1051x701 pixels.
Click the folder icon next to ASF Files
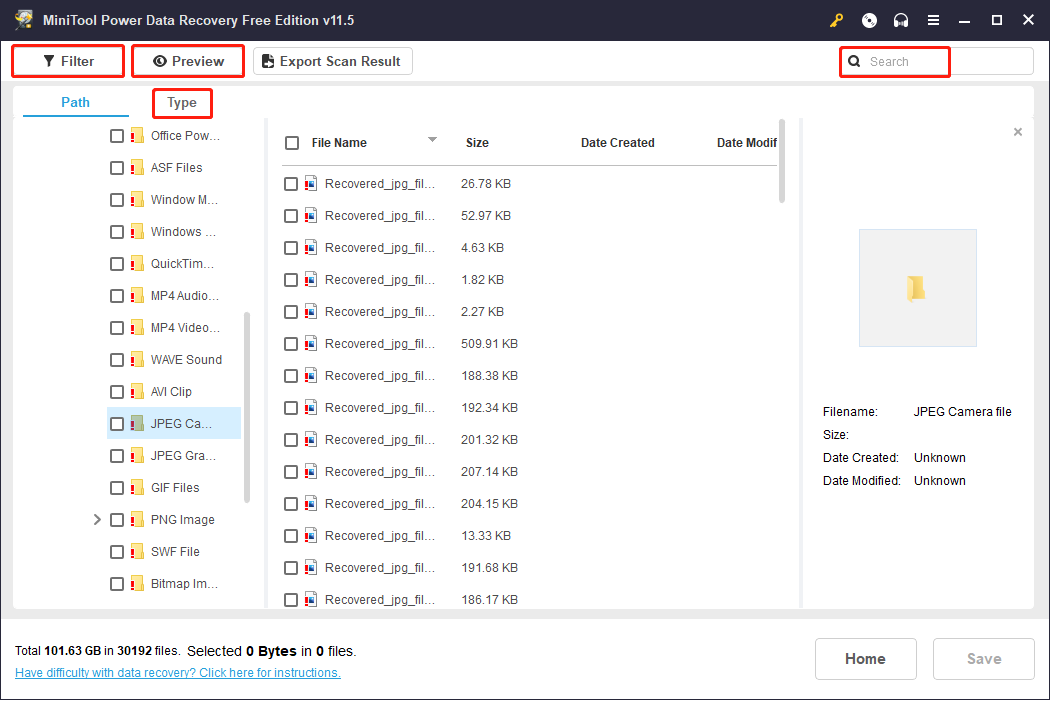pos(137,168)
